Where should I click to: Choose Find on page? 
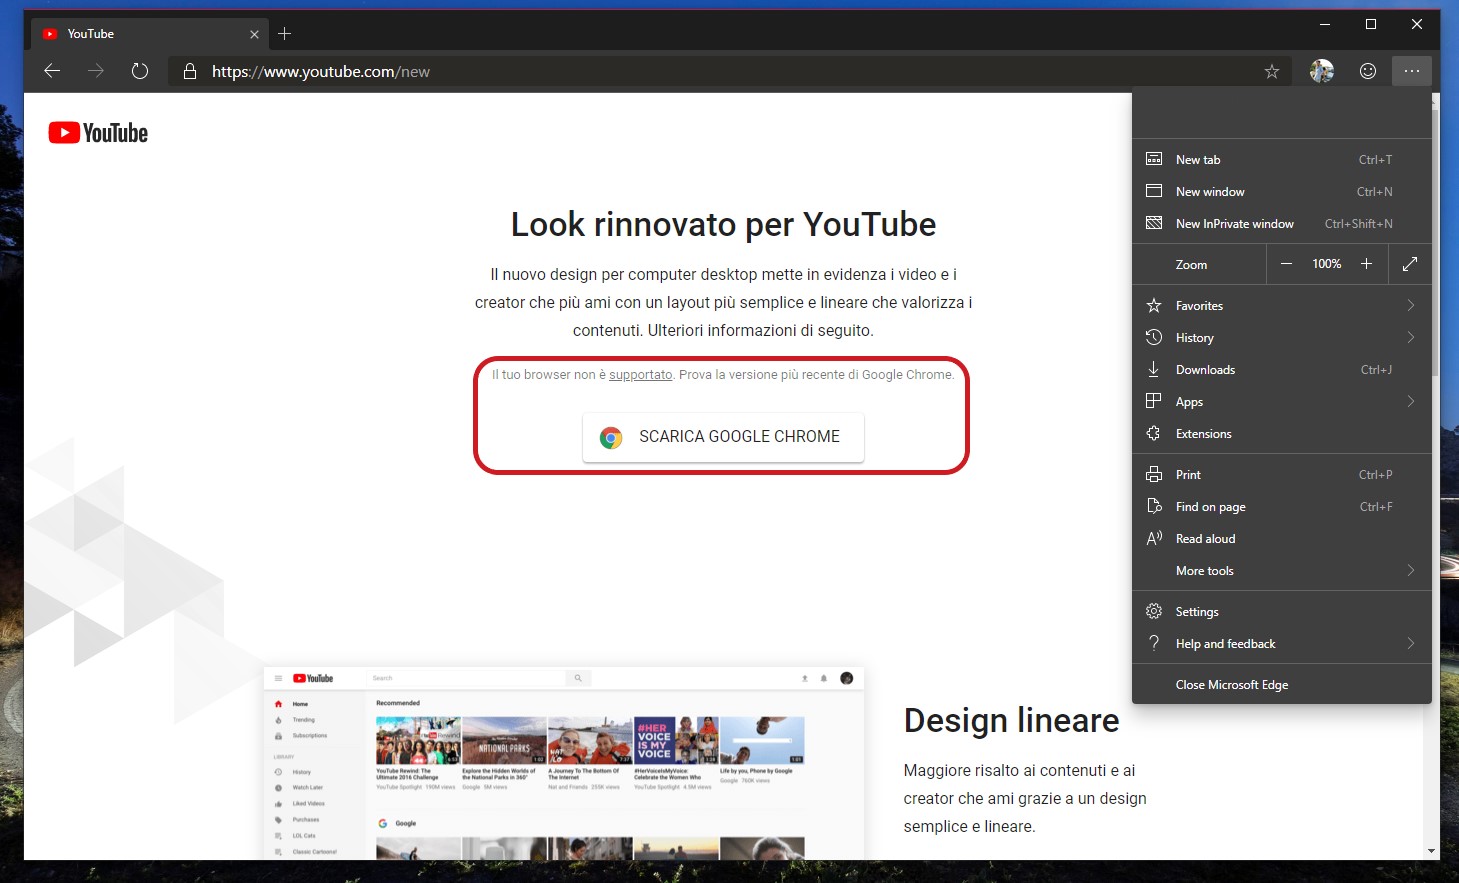pyautogui.click(x=1282, y=507)
